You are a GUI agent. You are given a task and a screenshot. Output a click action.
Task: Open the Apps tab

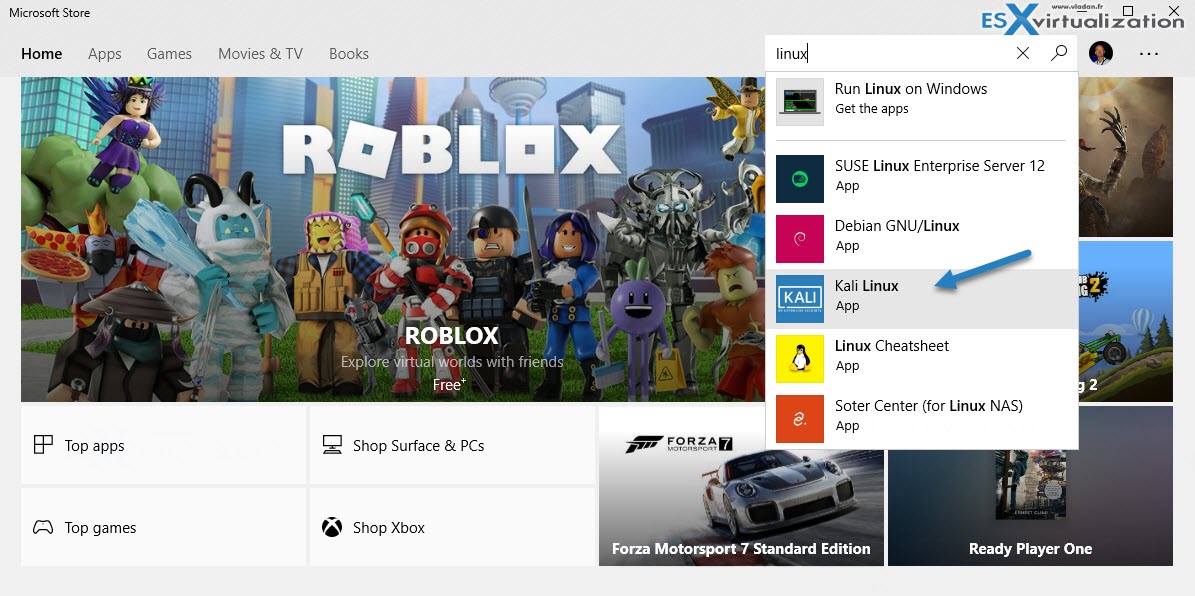pyautogui.click(x=104, y=54)
